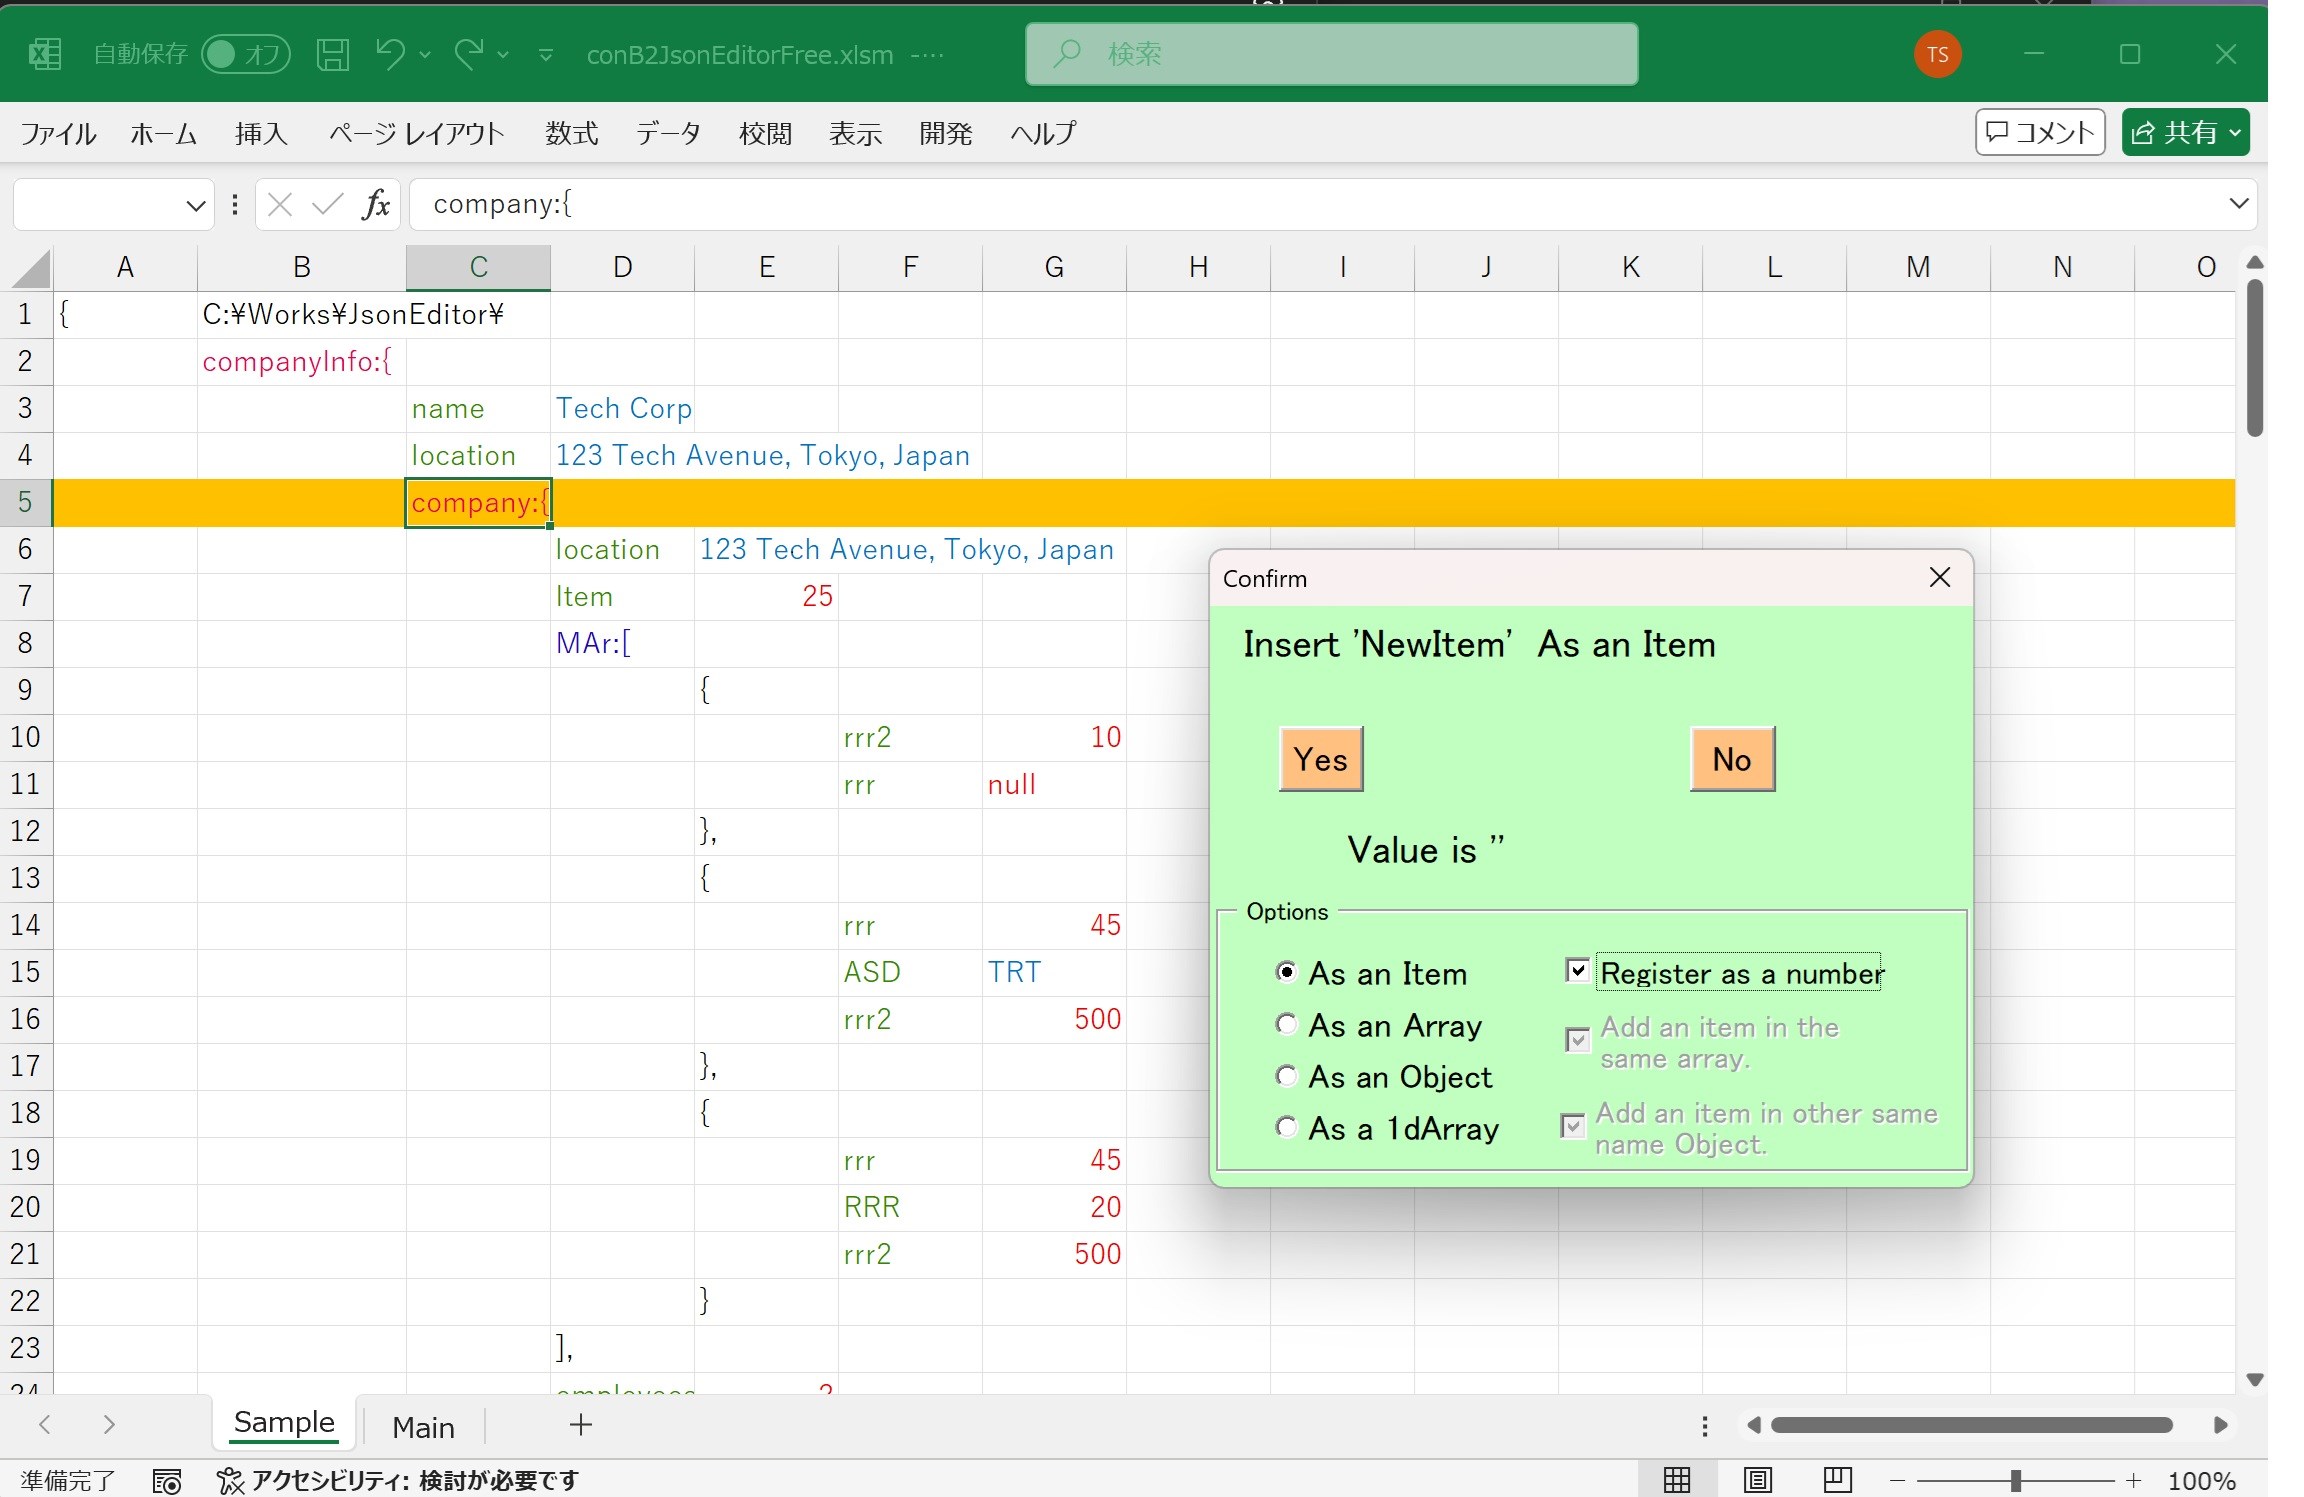Choose the As a 1dArray option

pos(1287,1128)
